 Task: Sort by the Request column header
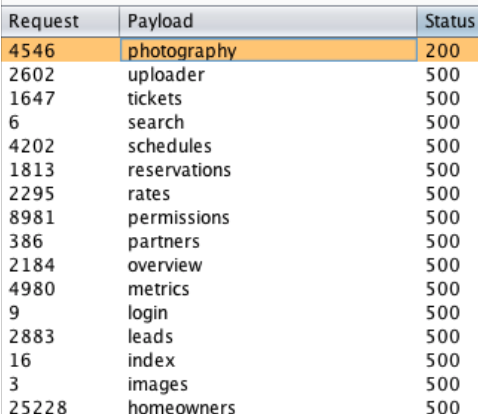(61, 21)
